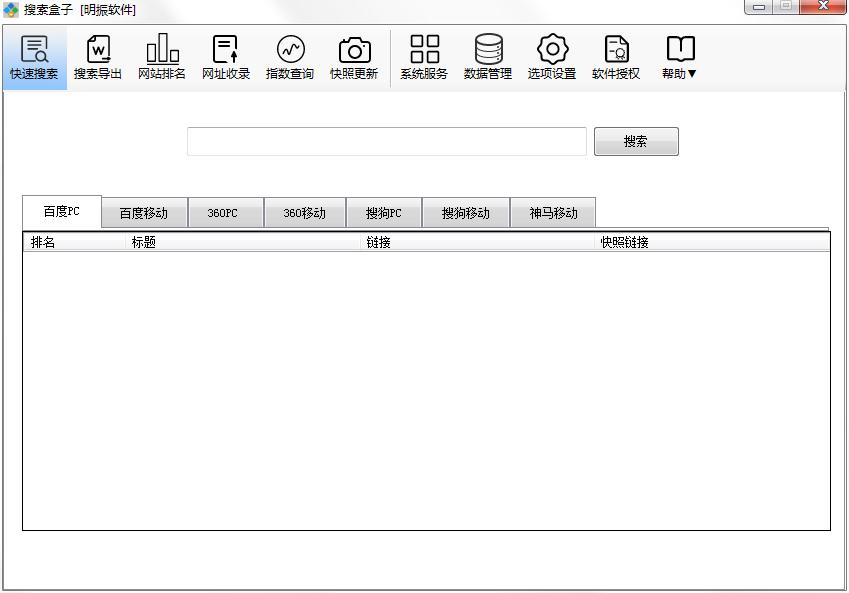Select the 搜狗PC tab

pos(384,213)
